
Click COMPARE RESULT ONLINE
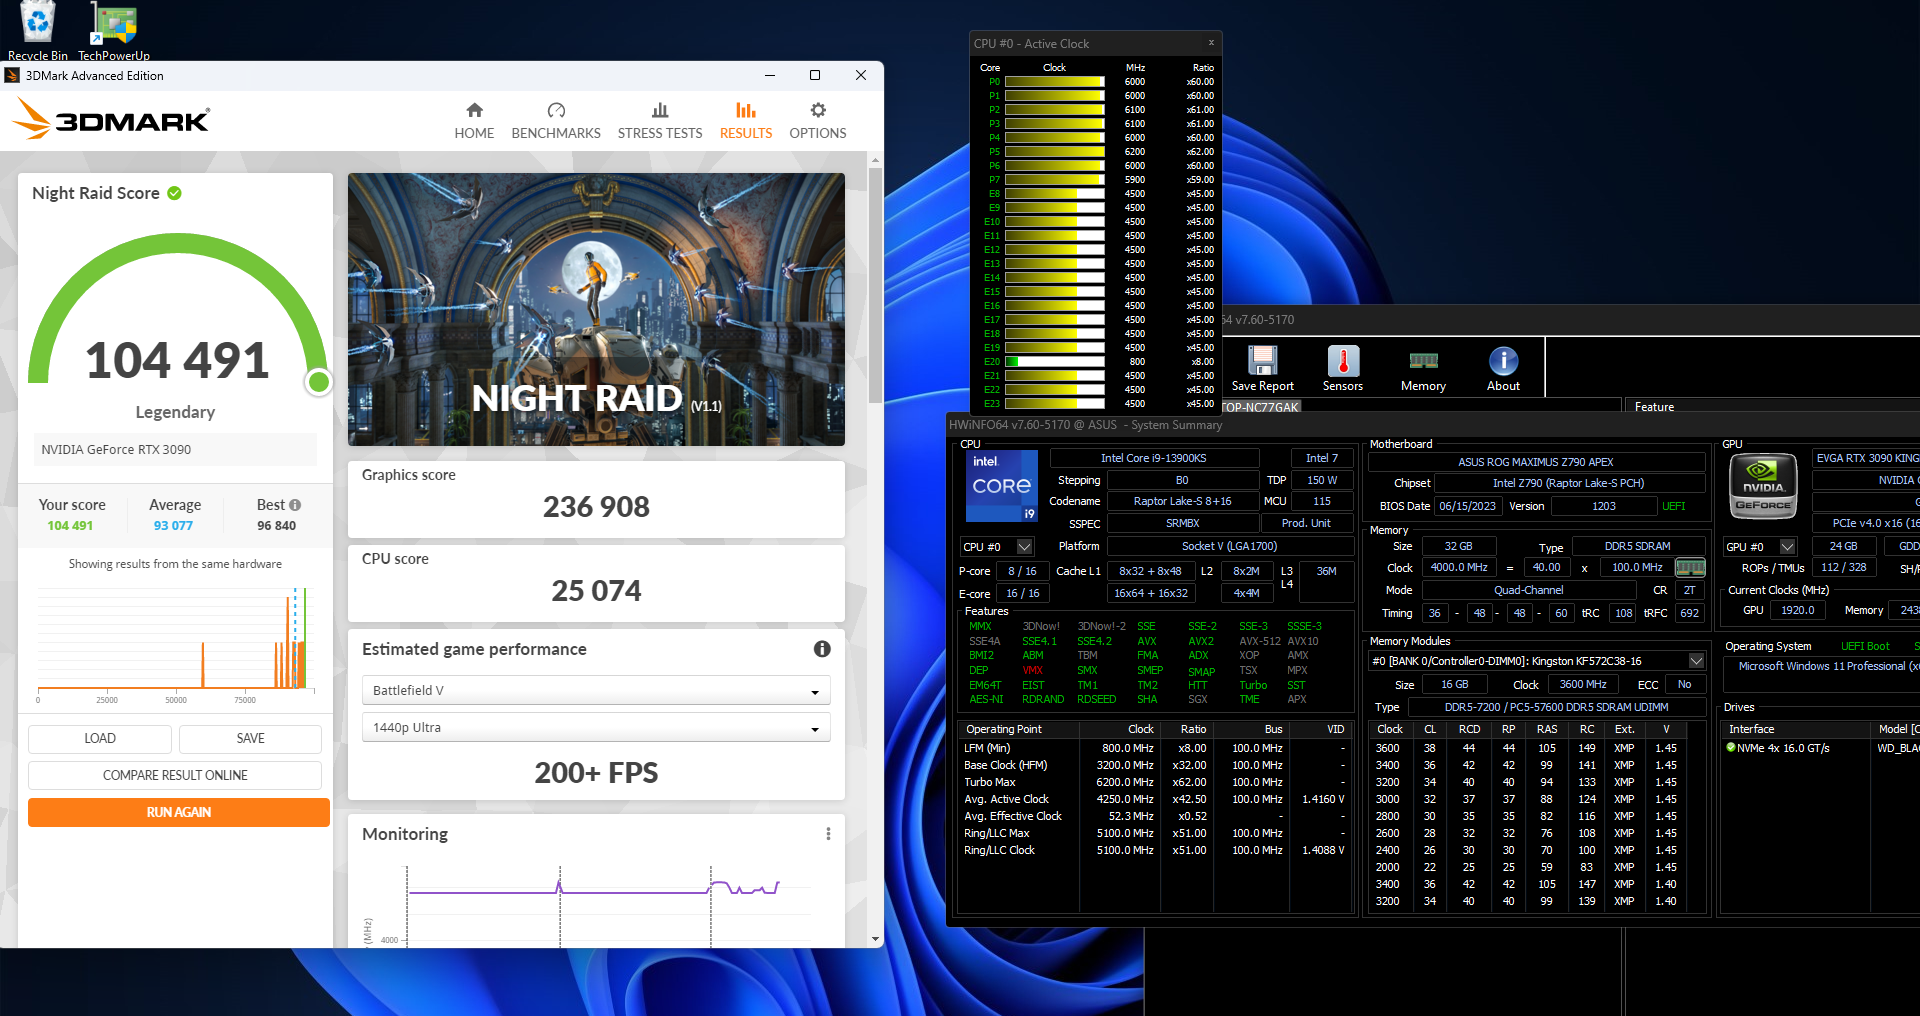(175, 775)
